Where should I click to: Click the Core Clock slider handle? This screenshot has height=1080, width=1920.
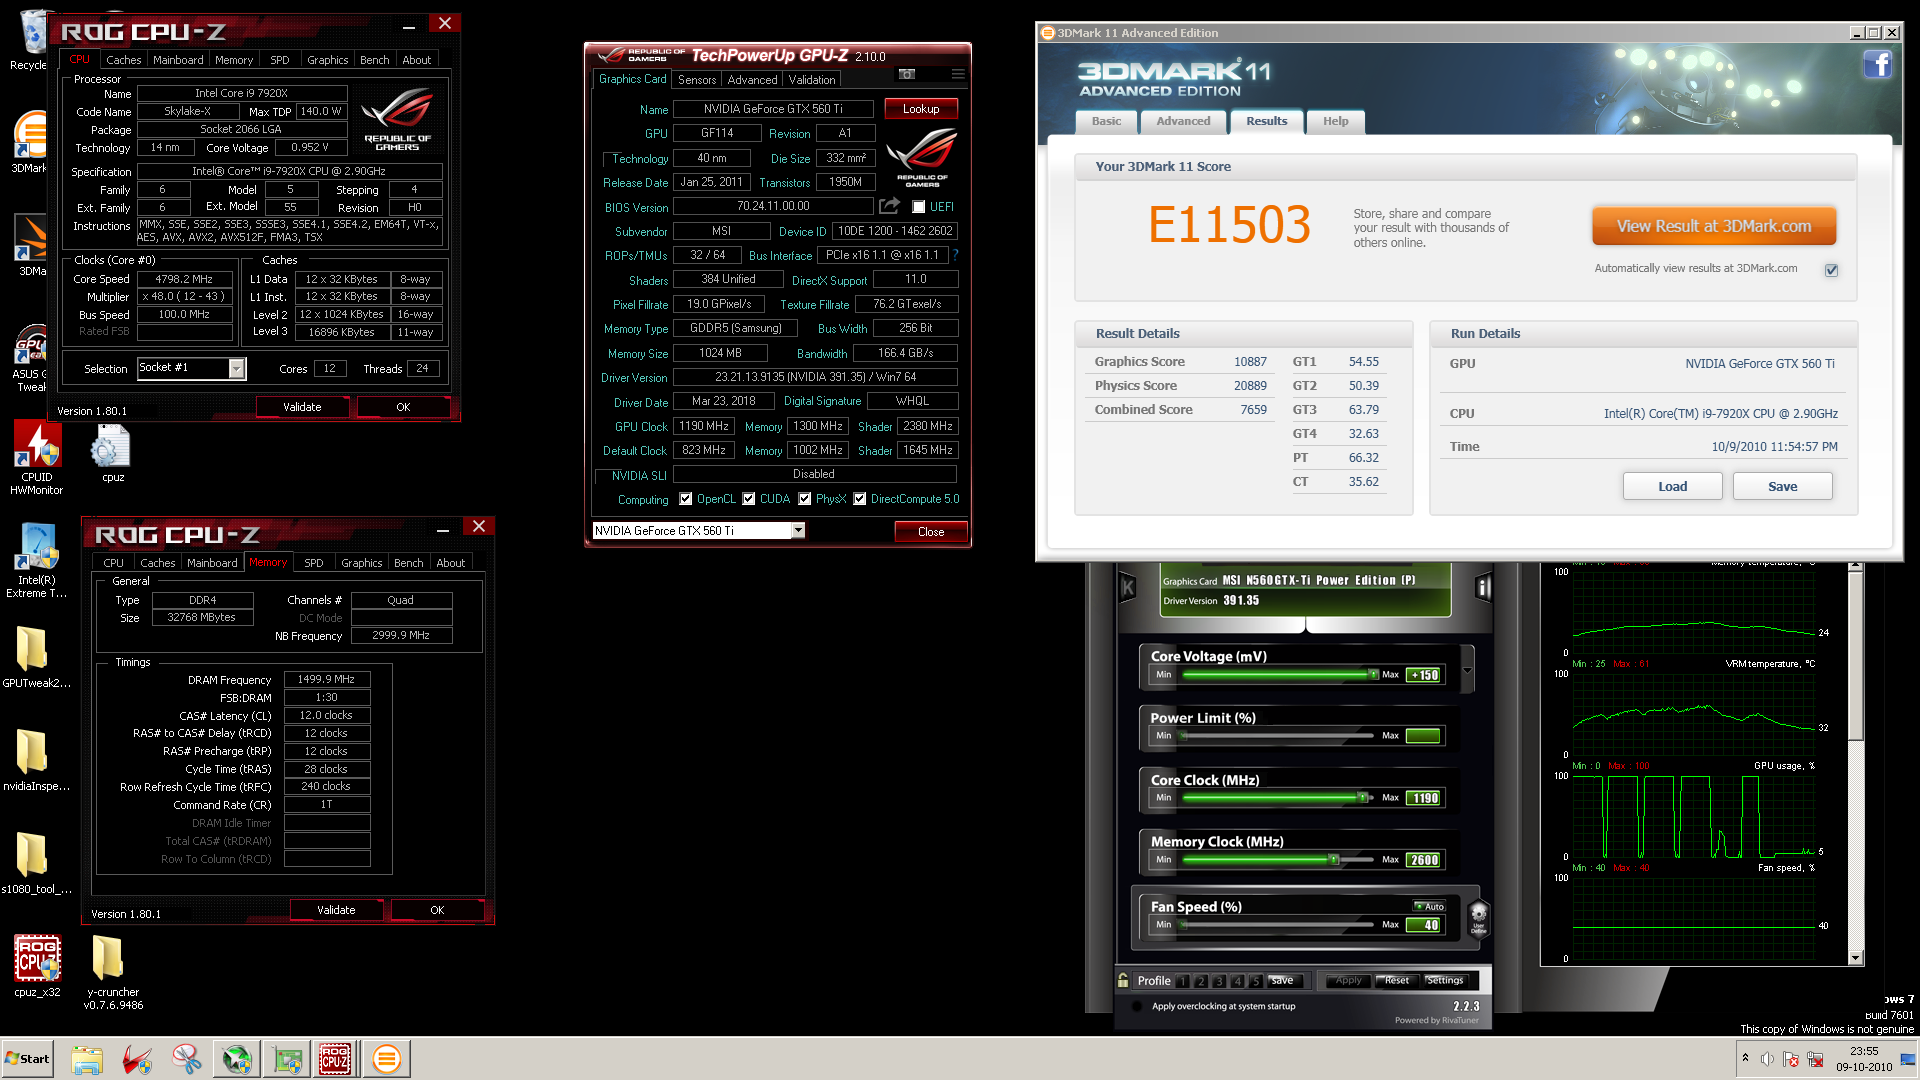point(1362,798)
